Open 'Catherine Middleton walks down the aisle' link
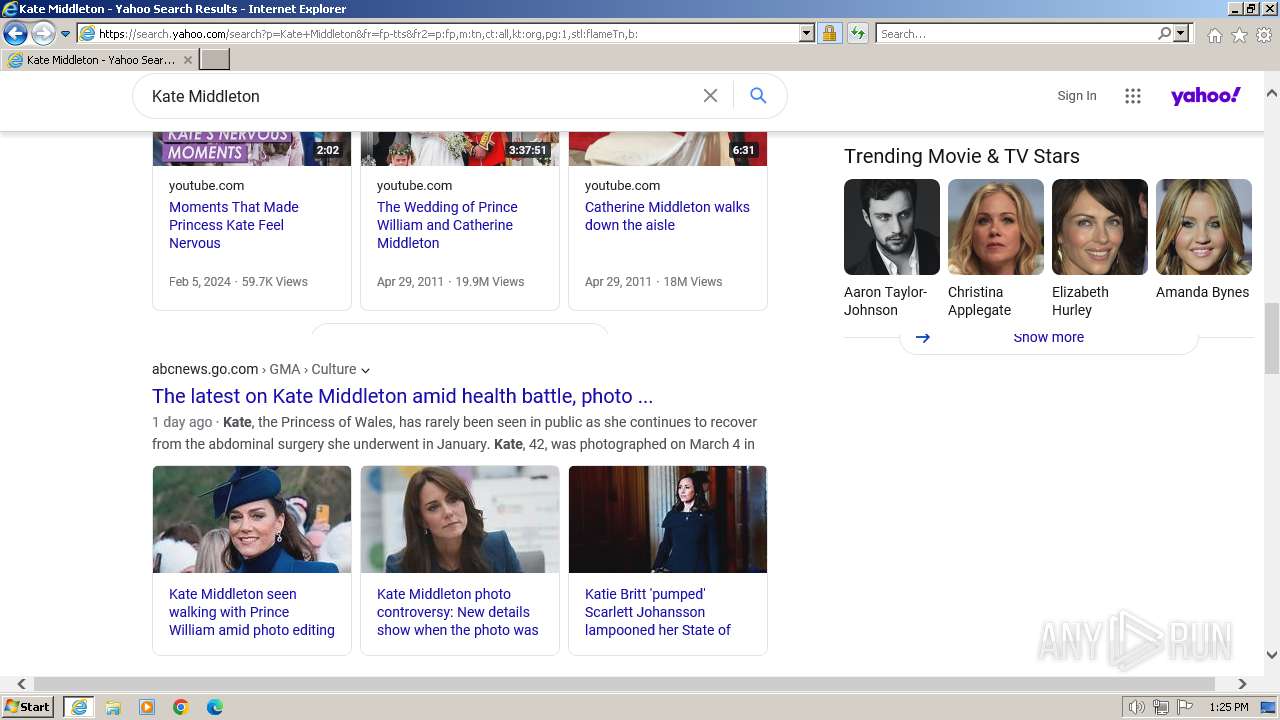 (667, 216)
